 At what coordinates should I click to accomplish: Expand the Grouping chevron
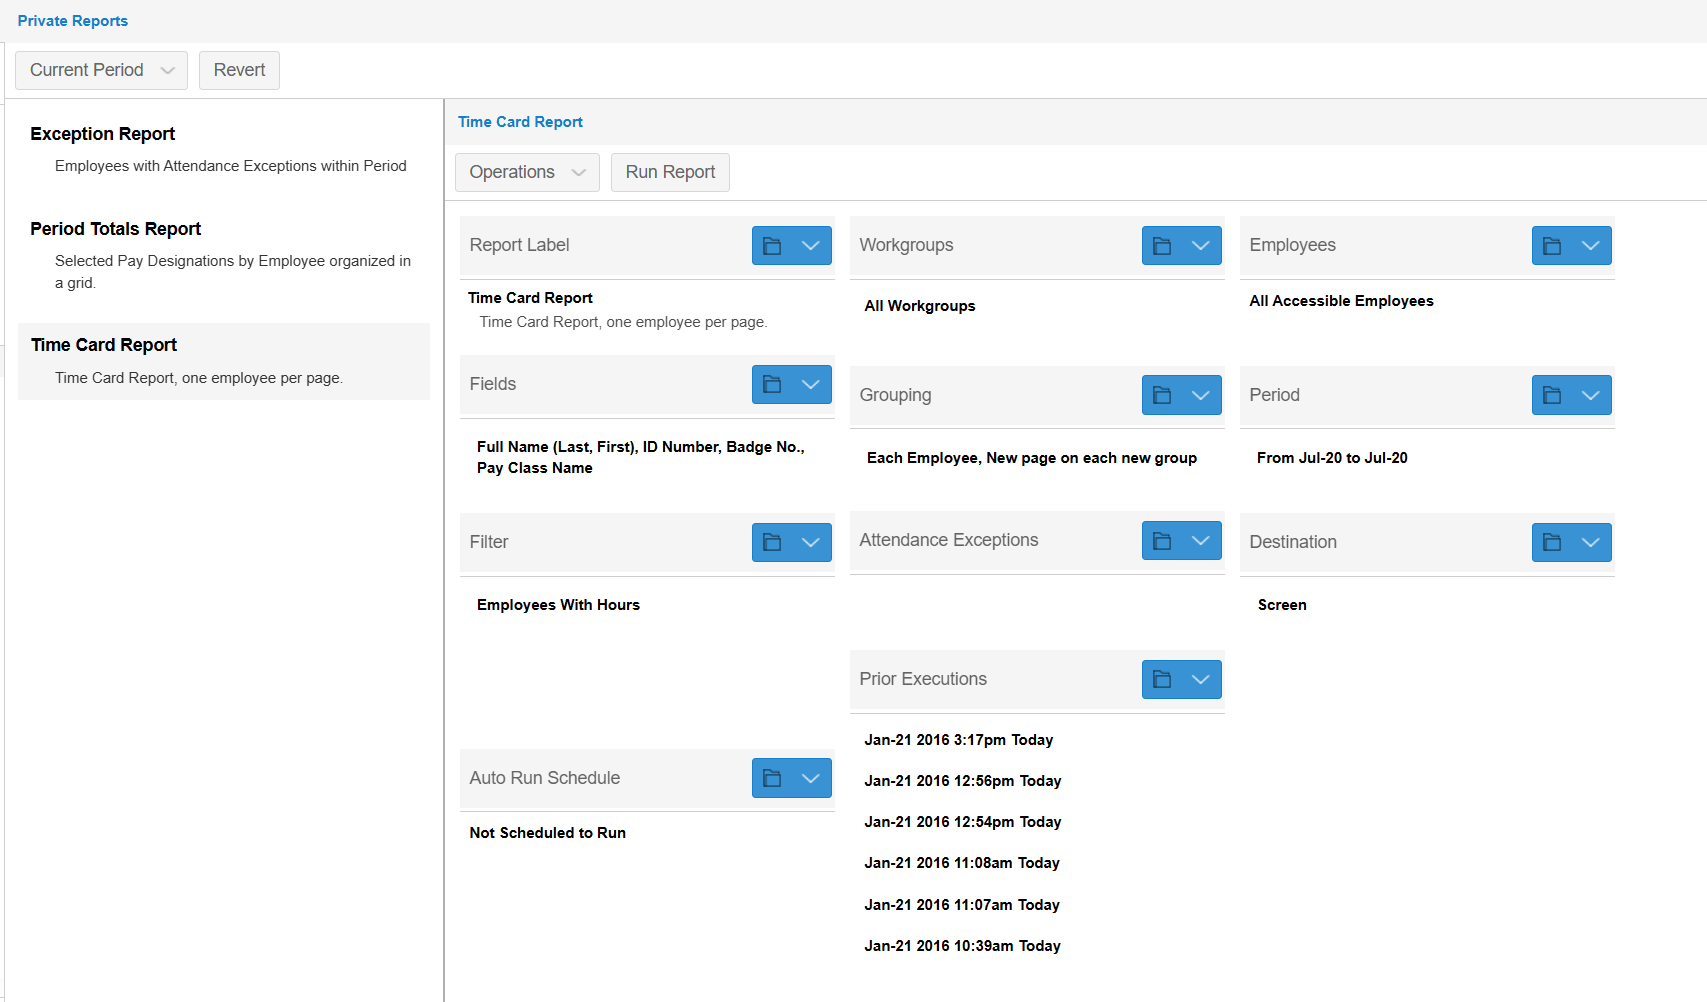pos(1201,396)
